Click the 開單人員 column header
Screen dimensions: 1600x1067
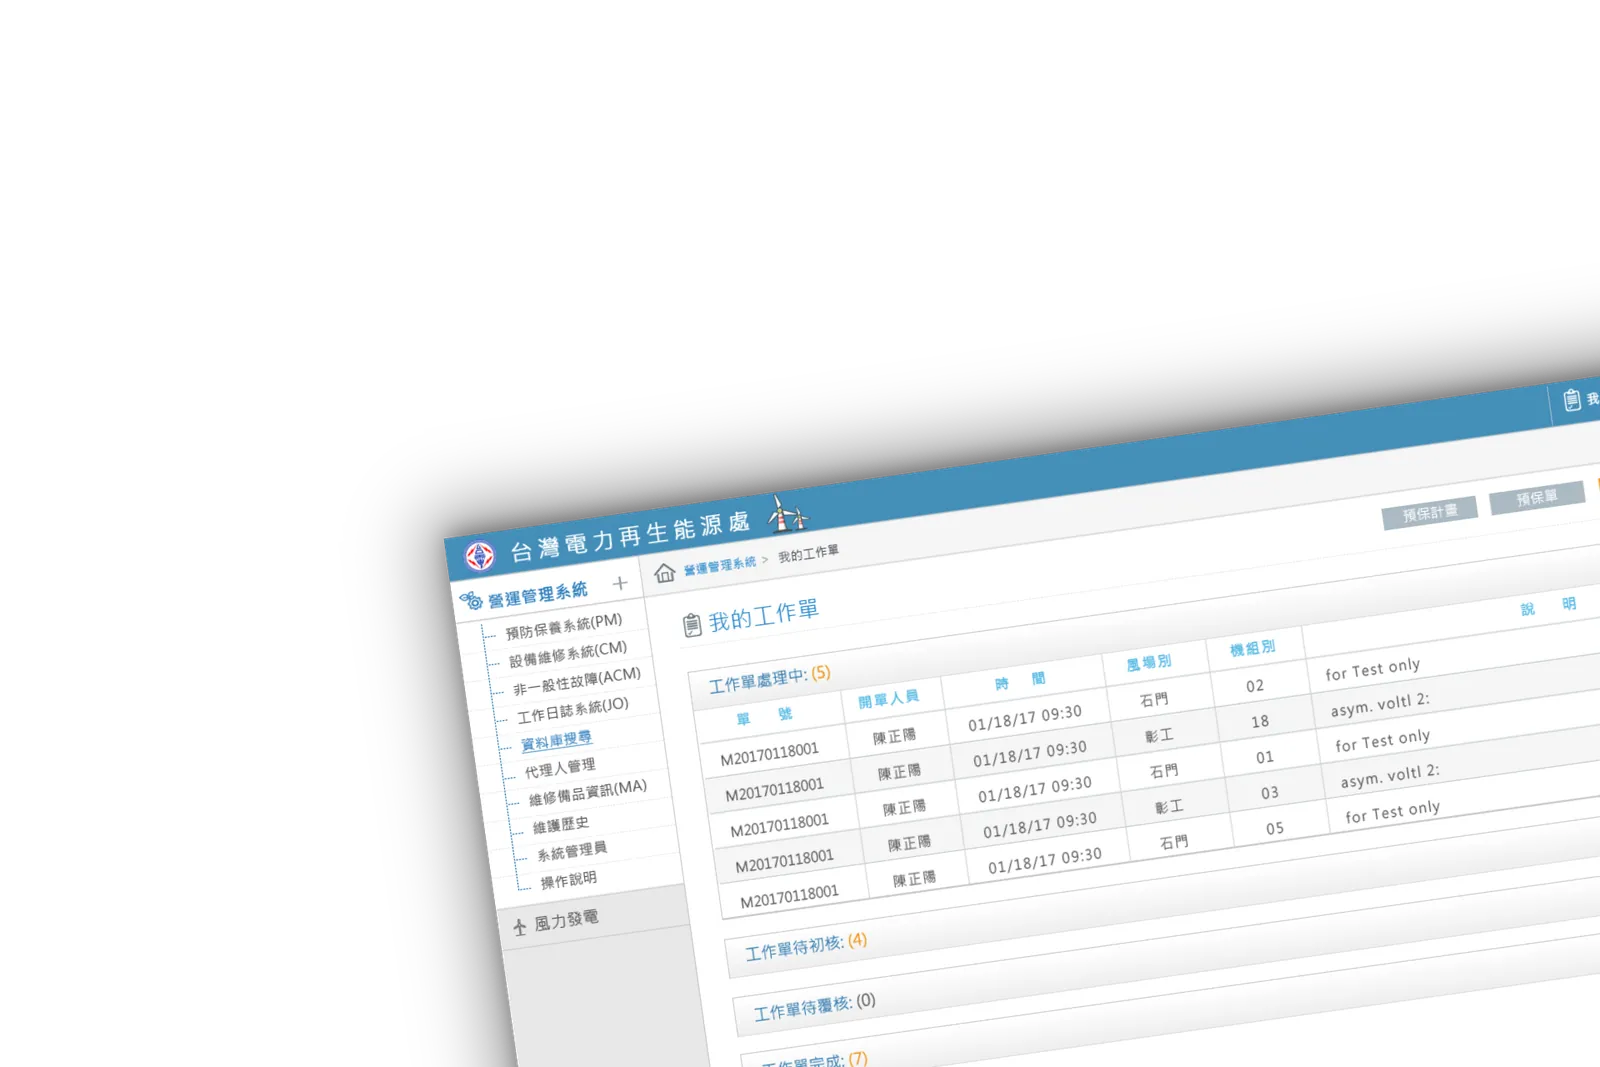[x=888, y=699]
